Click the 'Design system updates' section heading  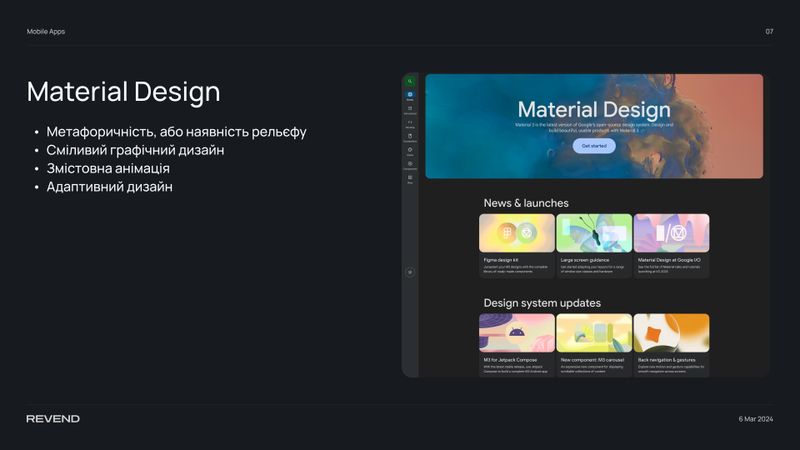point(542,303)
